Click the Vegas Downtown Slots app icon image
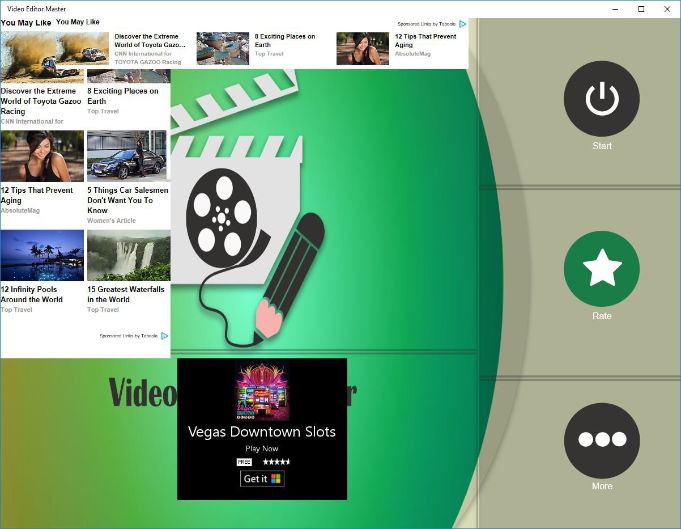Viewport: 681px width, 529px height. pyautogui.click(x=262, y=392)
